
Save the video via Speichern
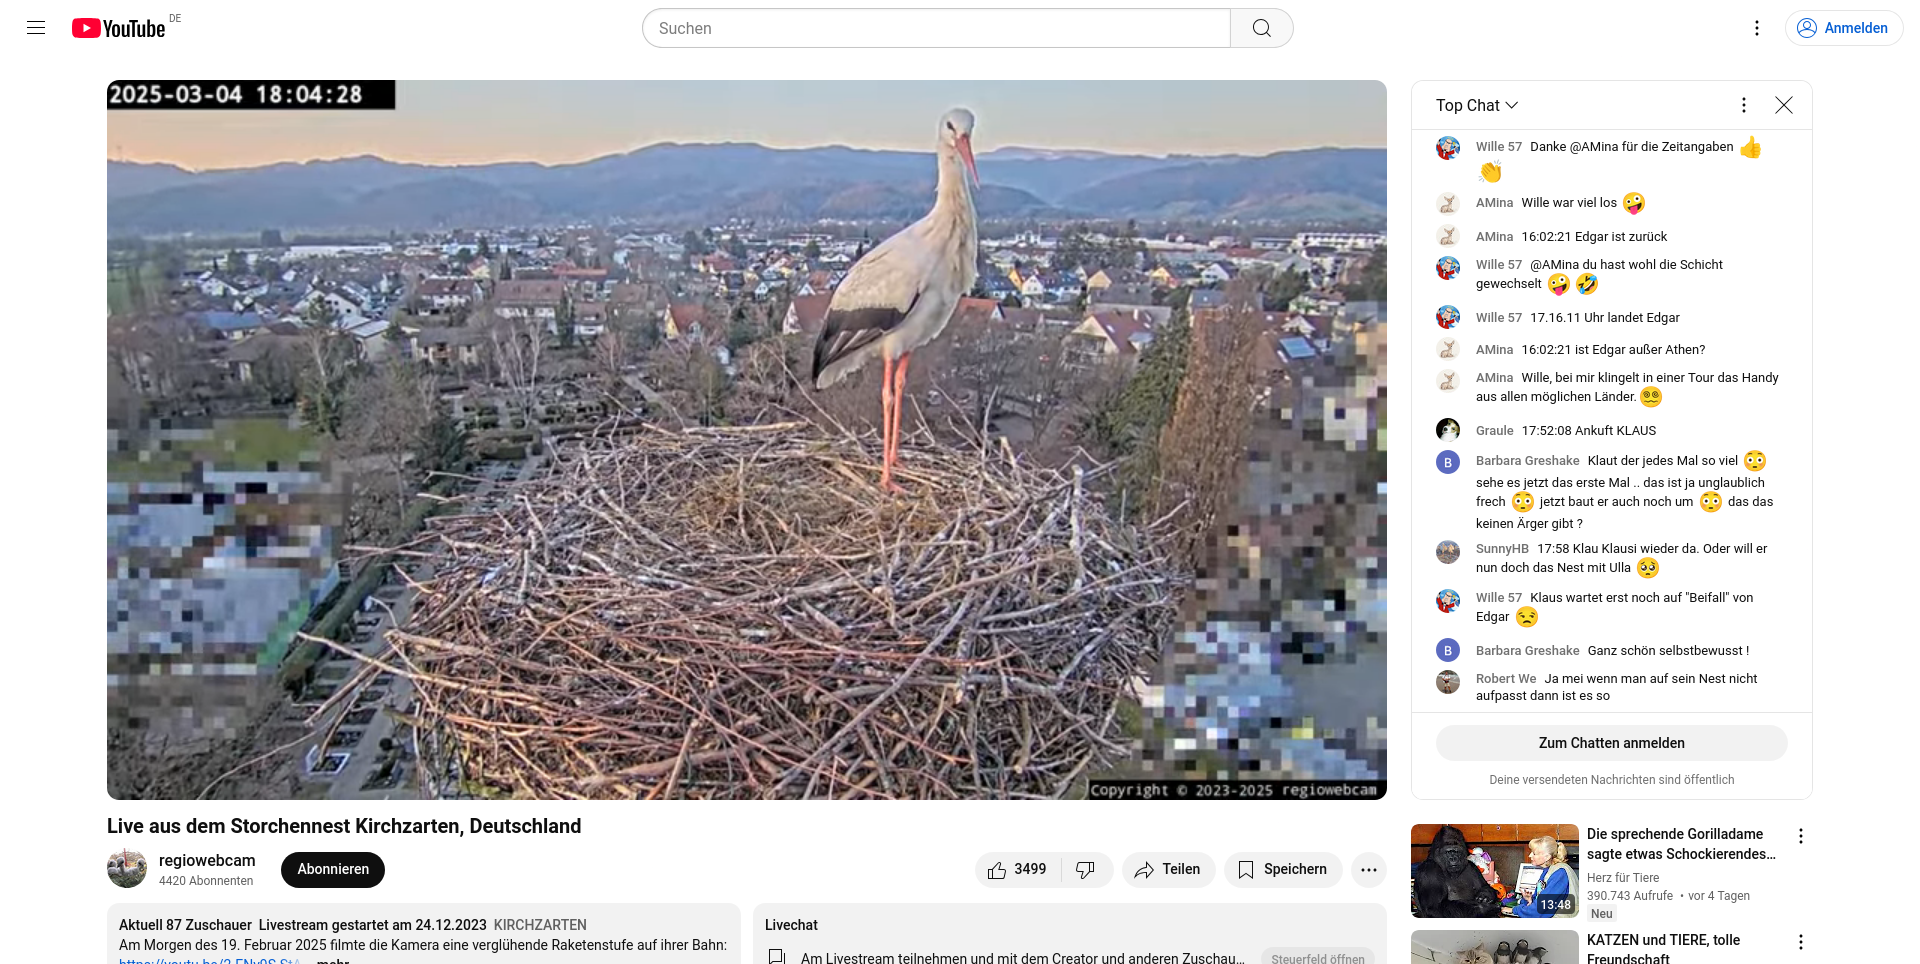(1283, 870)
